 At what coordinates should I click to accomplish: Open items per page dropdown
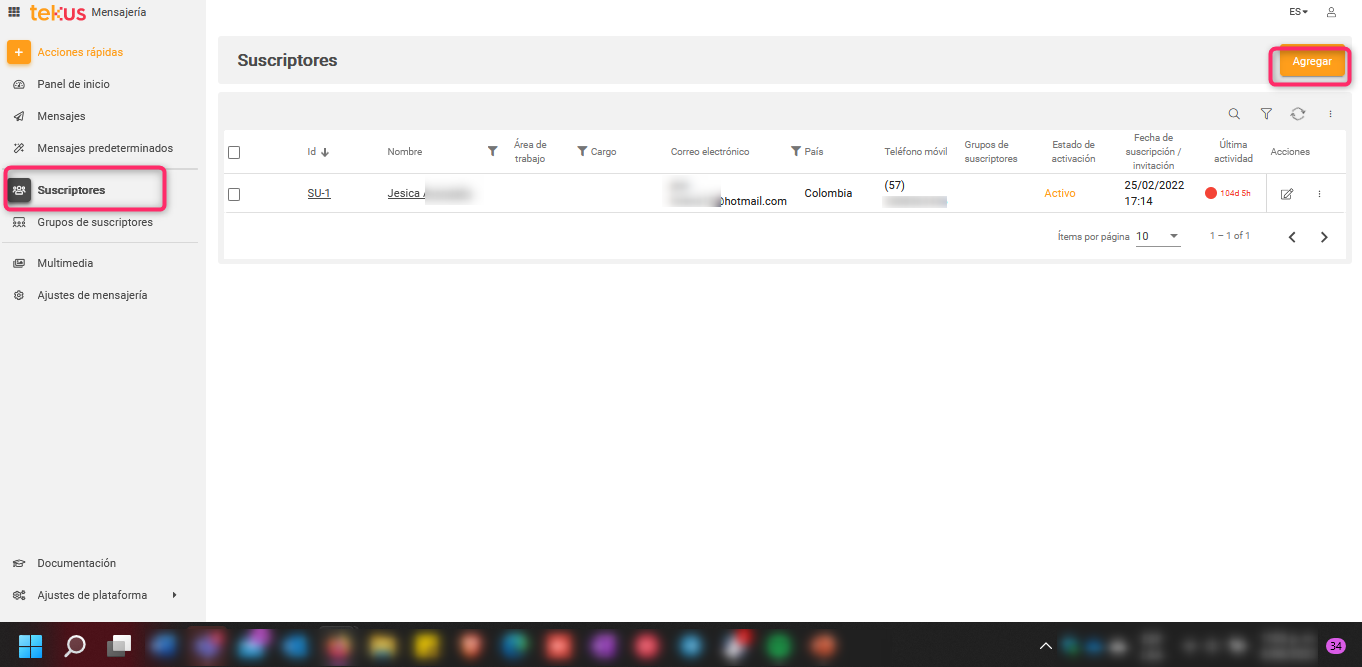[x=1158, y=237]
